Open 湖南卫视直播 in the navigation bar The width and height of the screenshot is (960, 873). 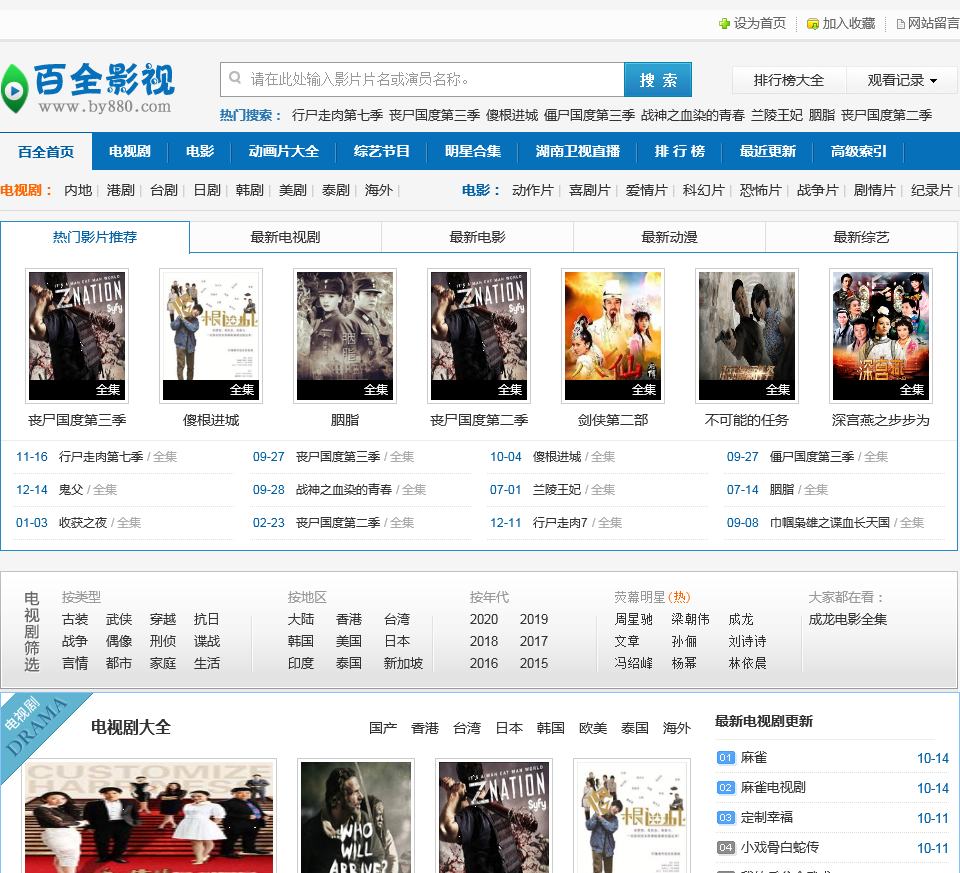coord(577,151)
